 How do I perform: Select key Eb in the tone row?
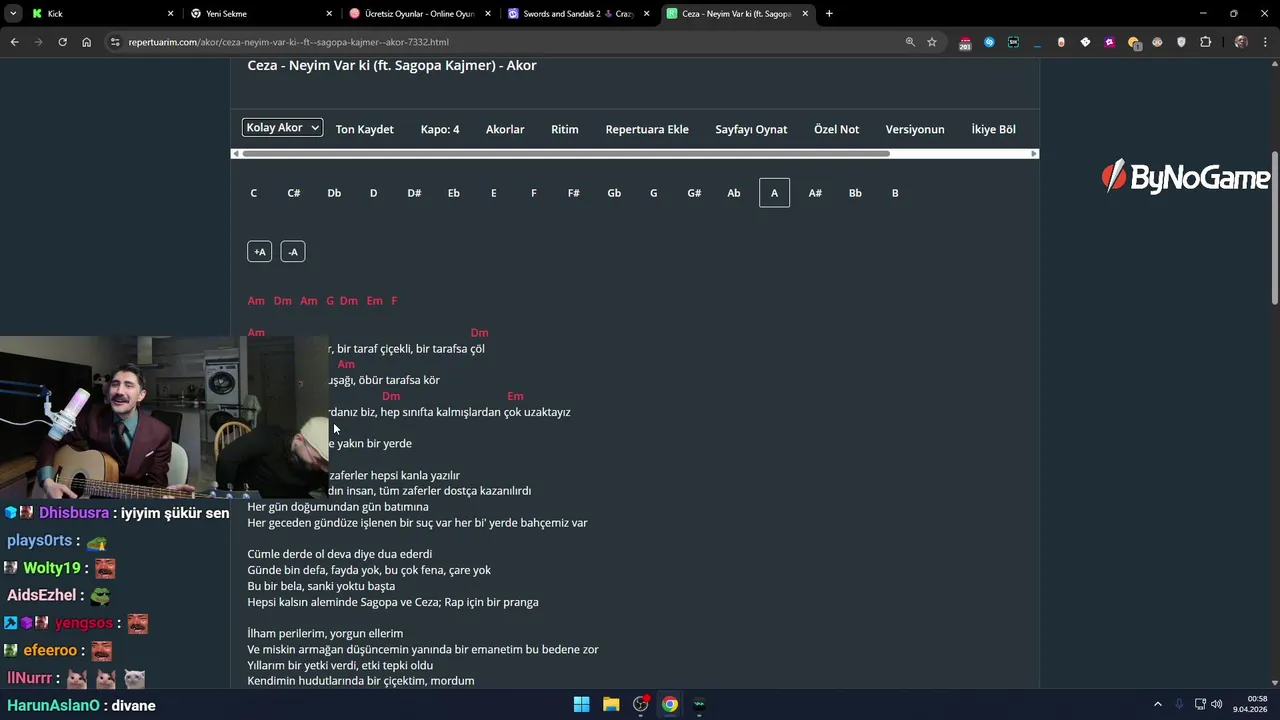454,193
